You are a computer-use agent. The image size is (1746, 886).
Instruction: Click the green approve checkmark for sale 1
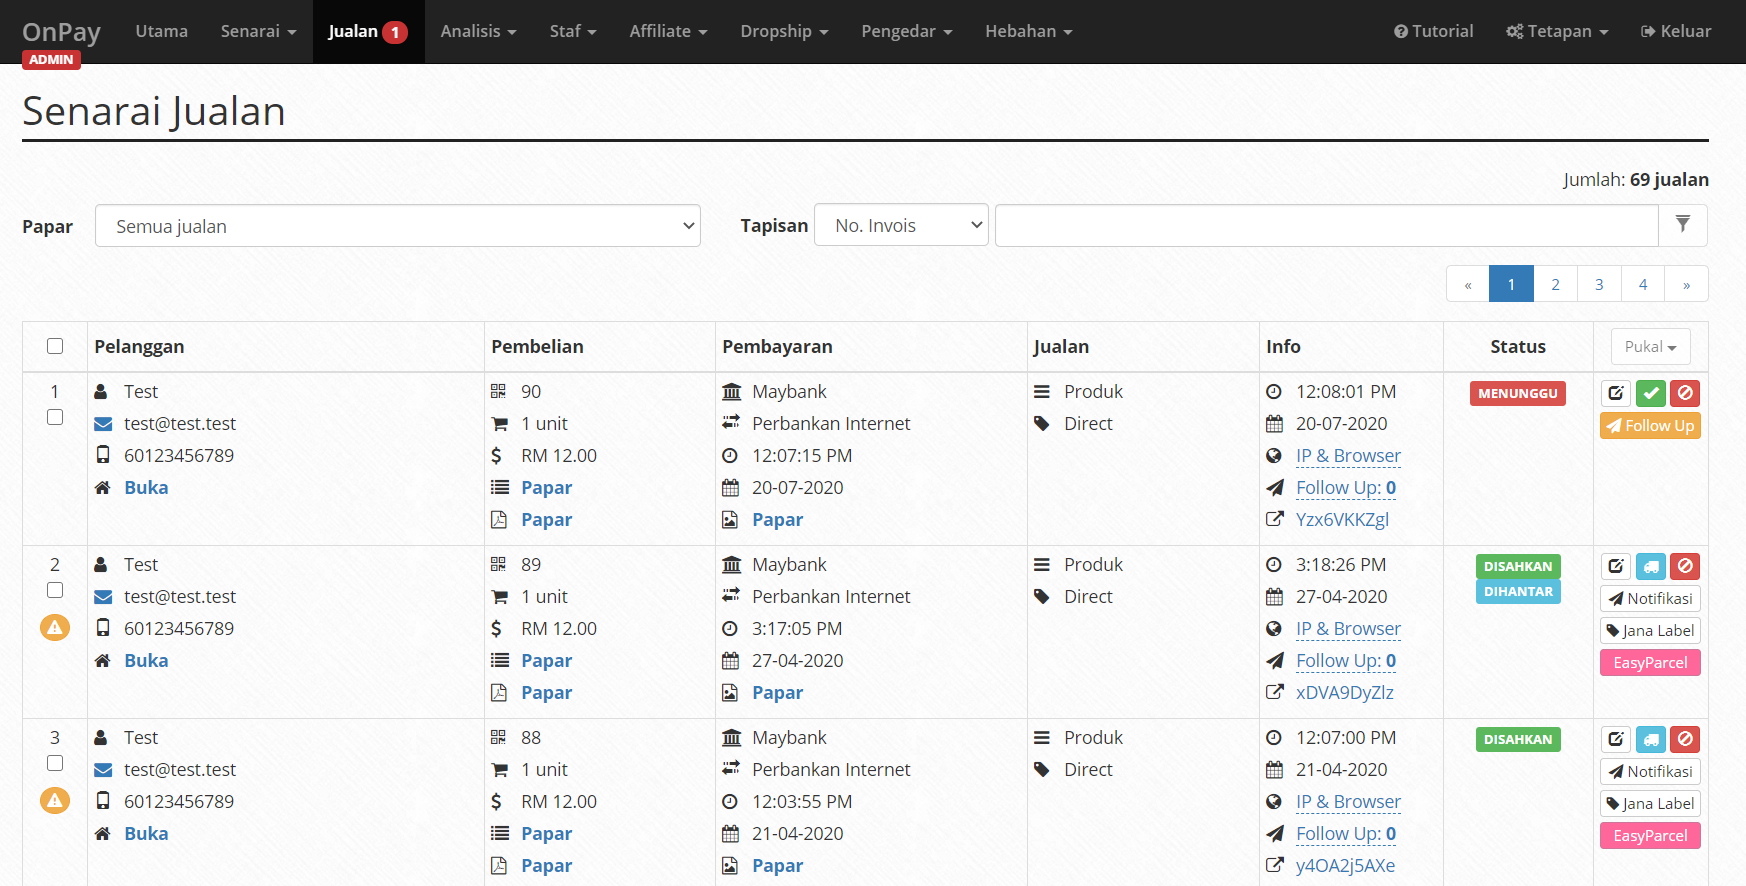point(1650,393)
